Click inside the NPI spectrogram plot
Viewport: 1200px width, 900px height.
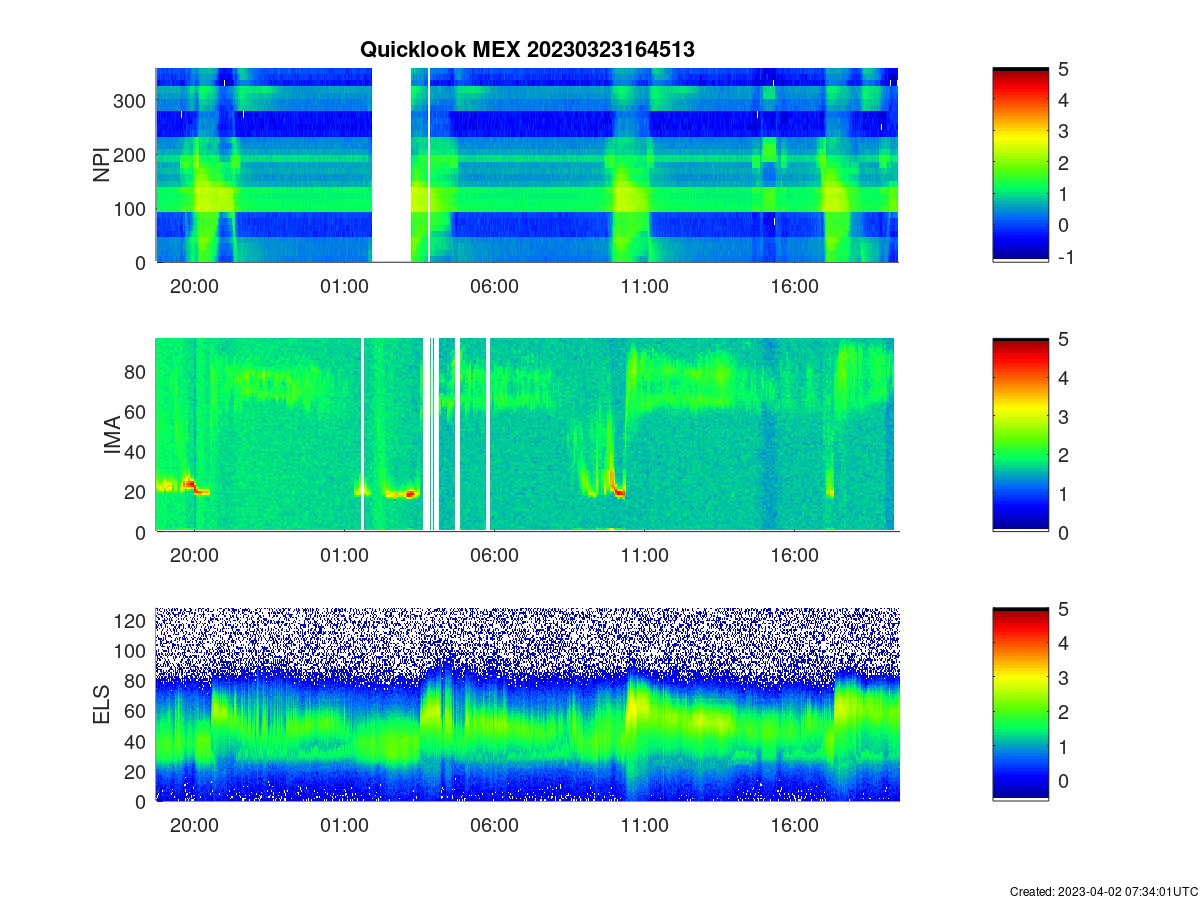pyautogui.click(x=527, y=165)
